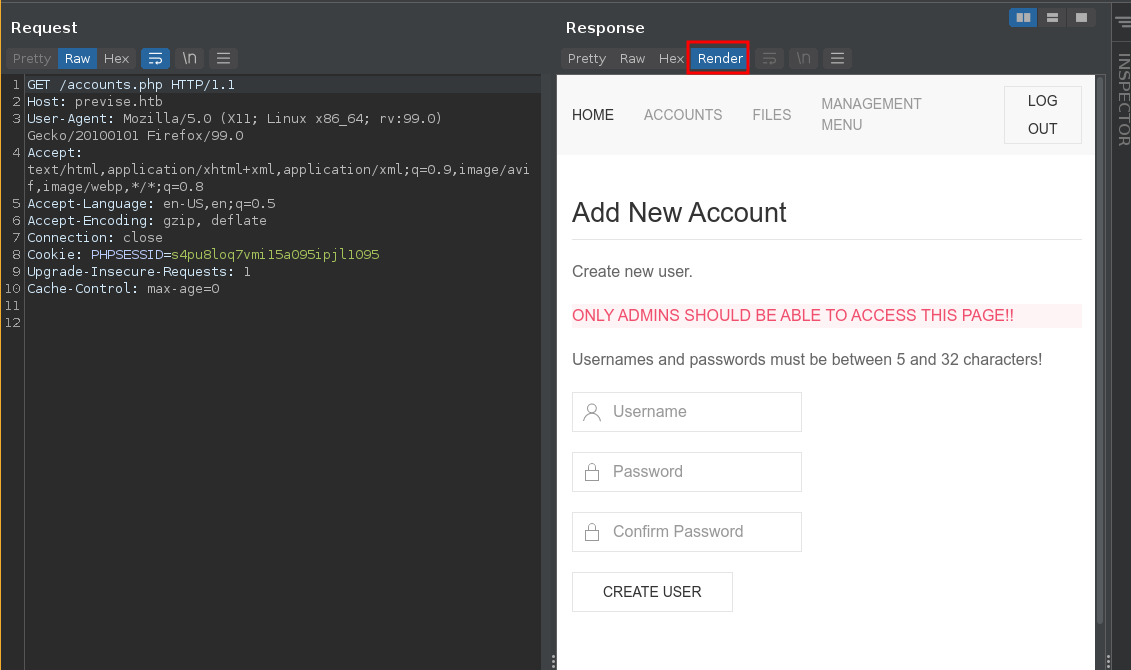The height and width of the screenshot is (670, 1131).
Task: Toggle word wrap icon in Response panel
Action: coord(769,59)
